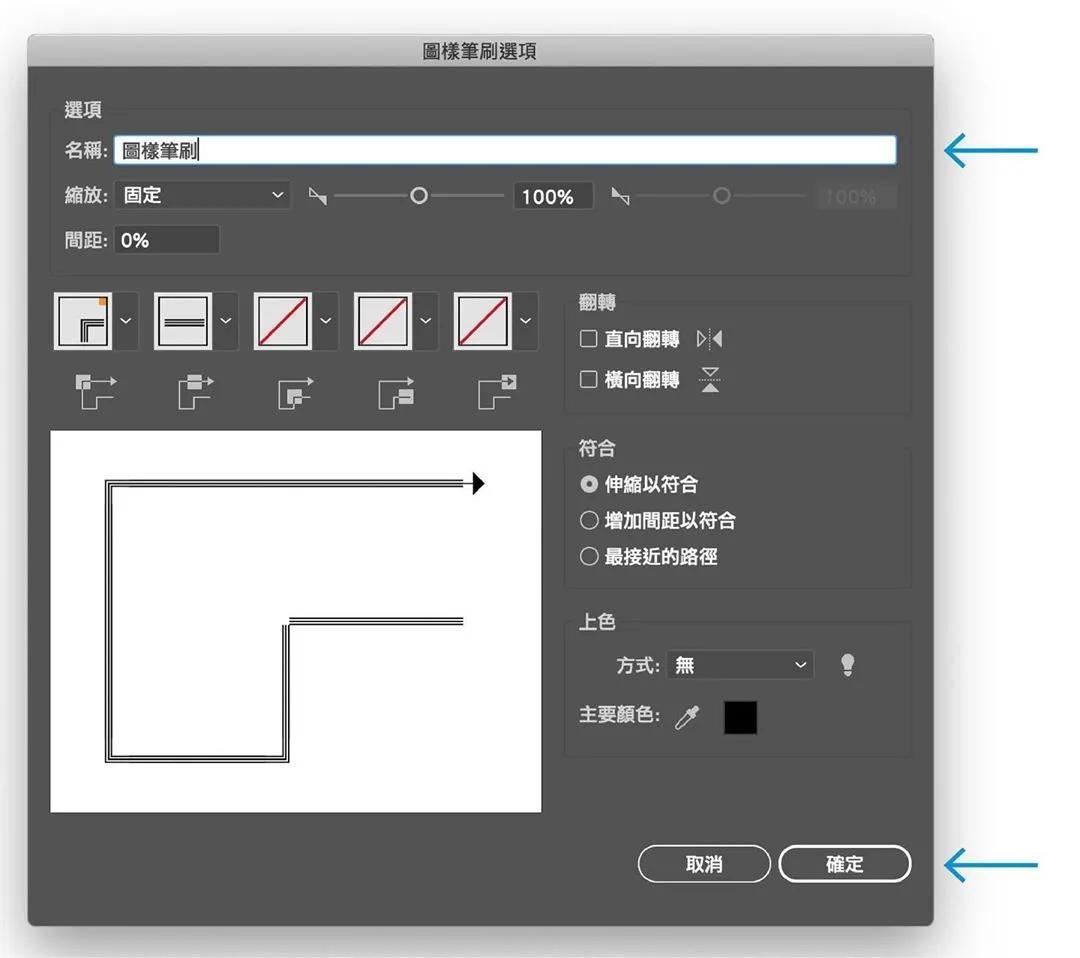Click the flip-along icon beside 直向翻轉
The height and width of the screenshot is (958, 1080).
point(709,339)
